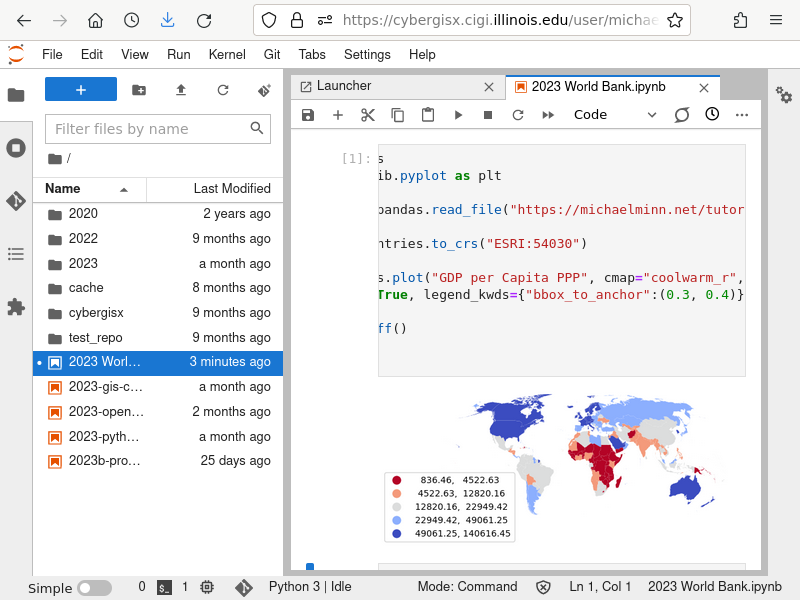Sort files by Name column header

63,189
